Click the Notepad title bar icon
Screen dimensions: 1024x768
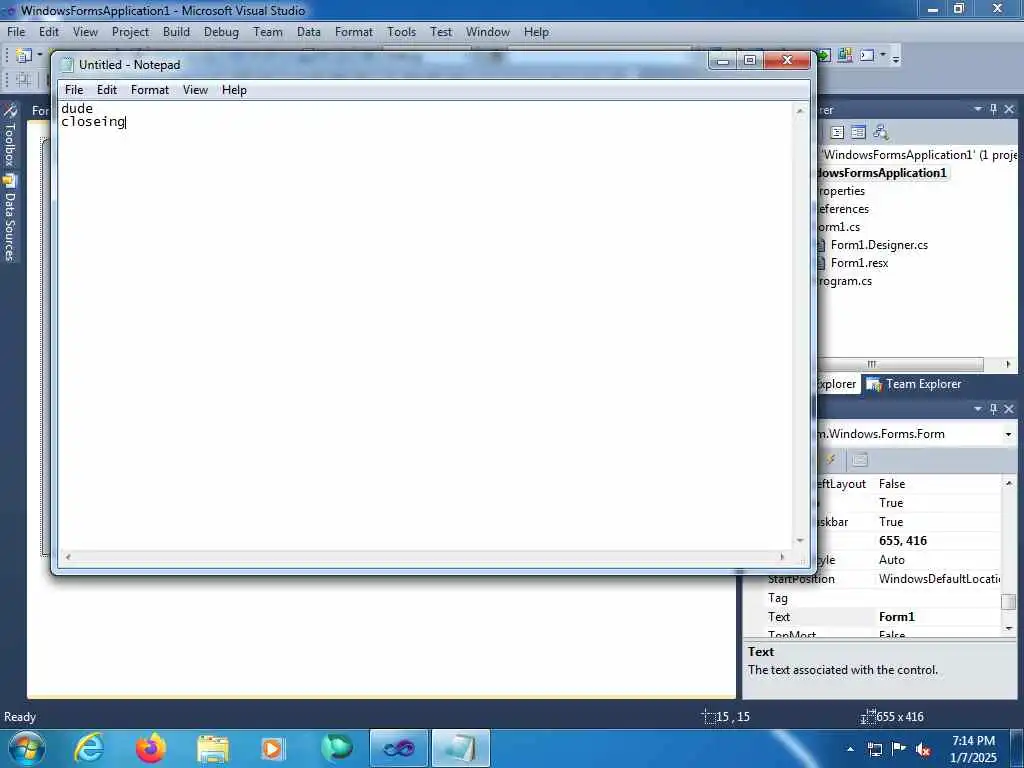[67, 65]
